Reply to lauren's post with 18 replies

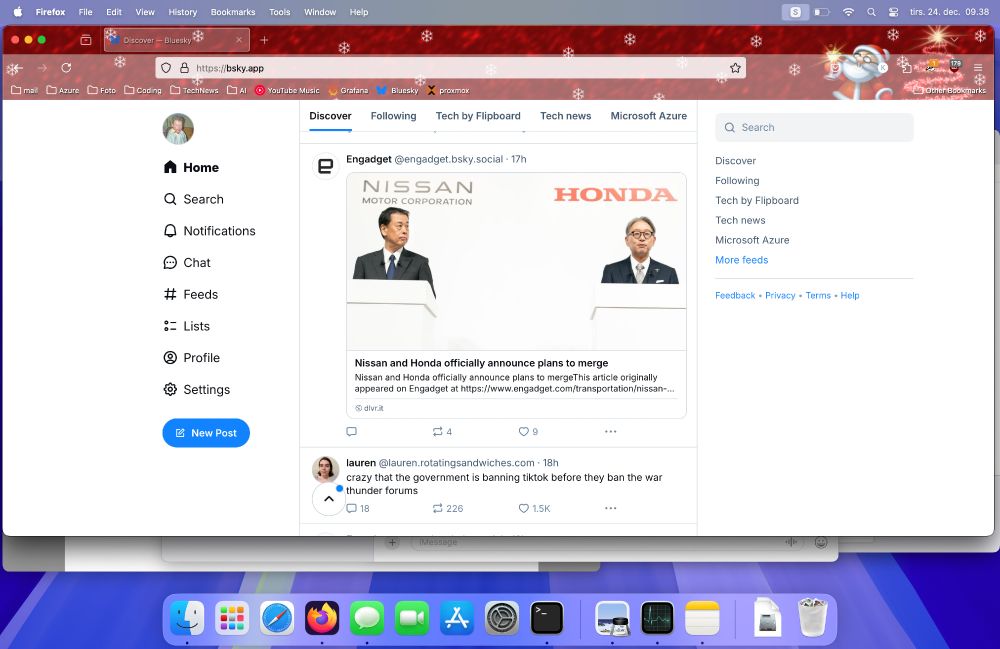click(358, 508)
